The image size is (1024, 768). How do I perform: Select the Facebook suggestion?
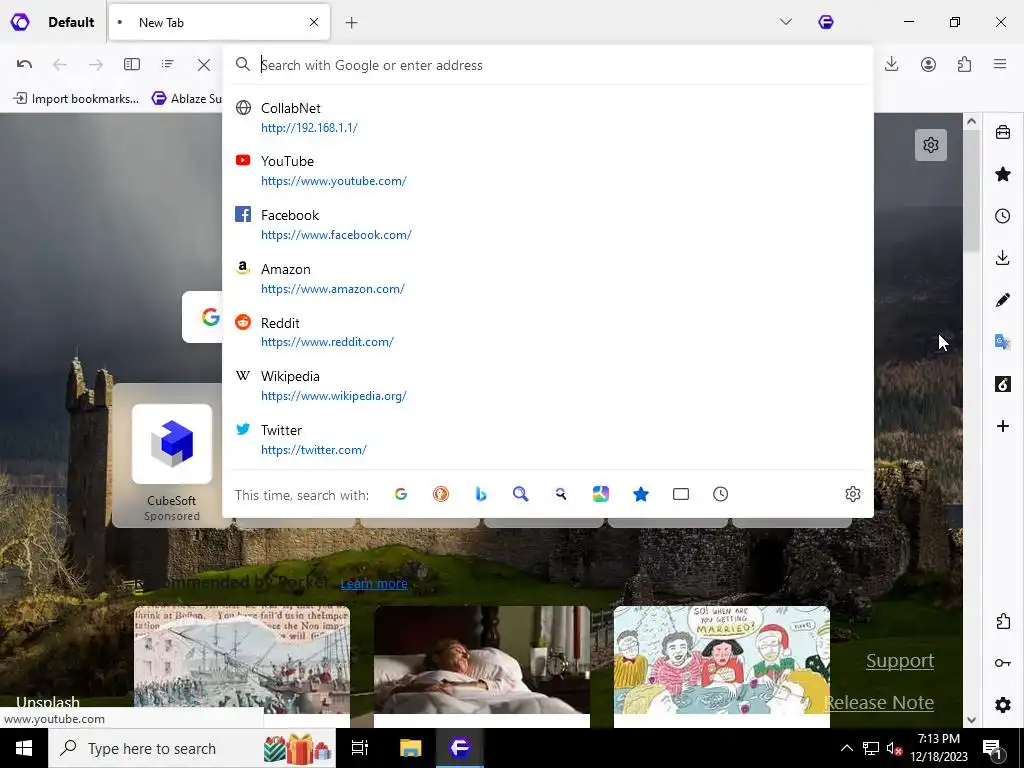tap(548, 225)
